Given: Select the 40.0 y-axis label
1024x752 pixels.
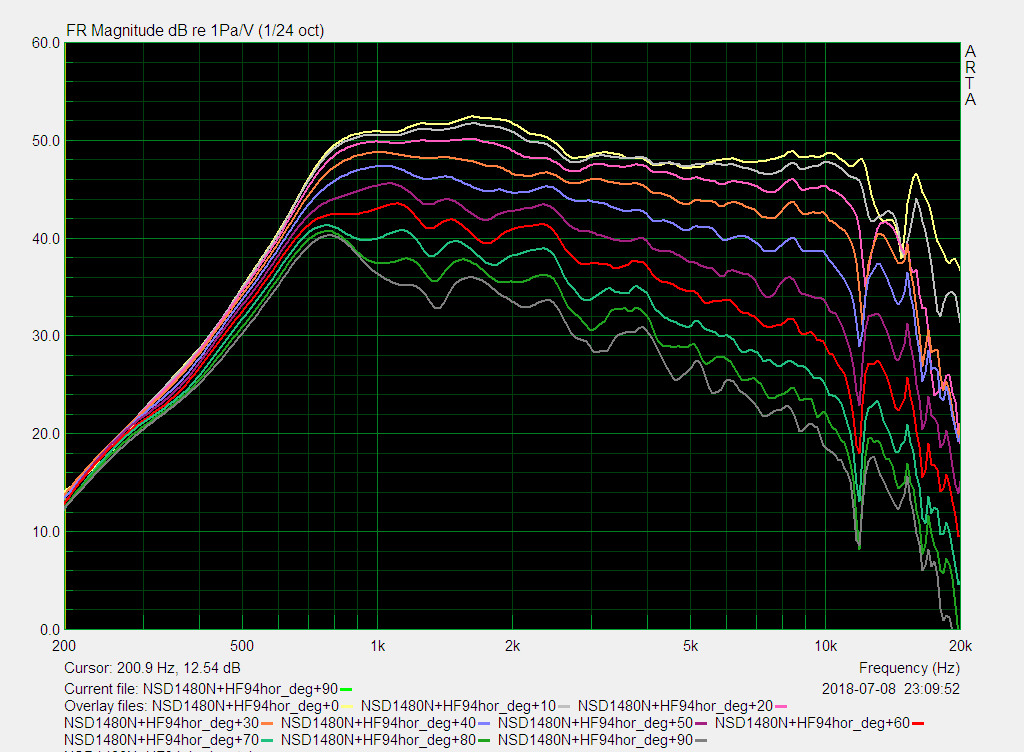Looking at the screenshot, I should (46, 239).
